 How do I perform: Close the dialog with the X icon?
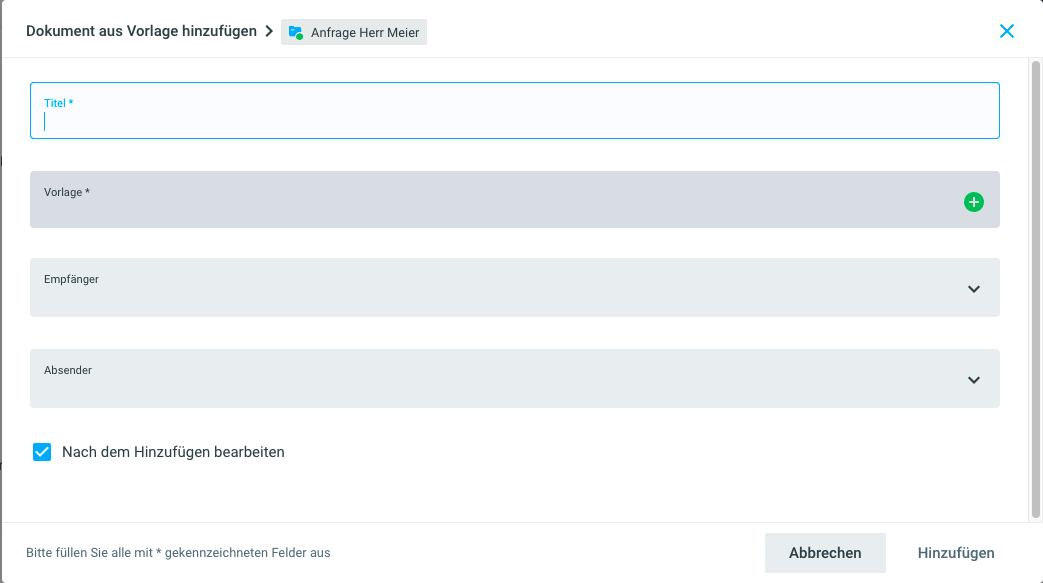tap(1007, 31)
